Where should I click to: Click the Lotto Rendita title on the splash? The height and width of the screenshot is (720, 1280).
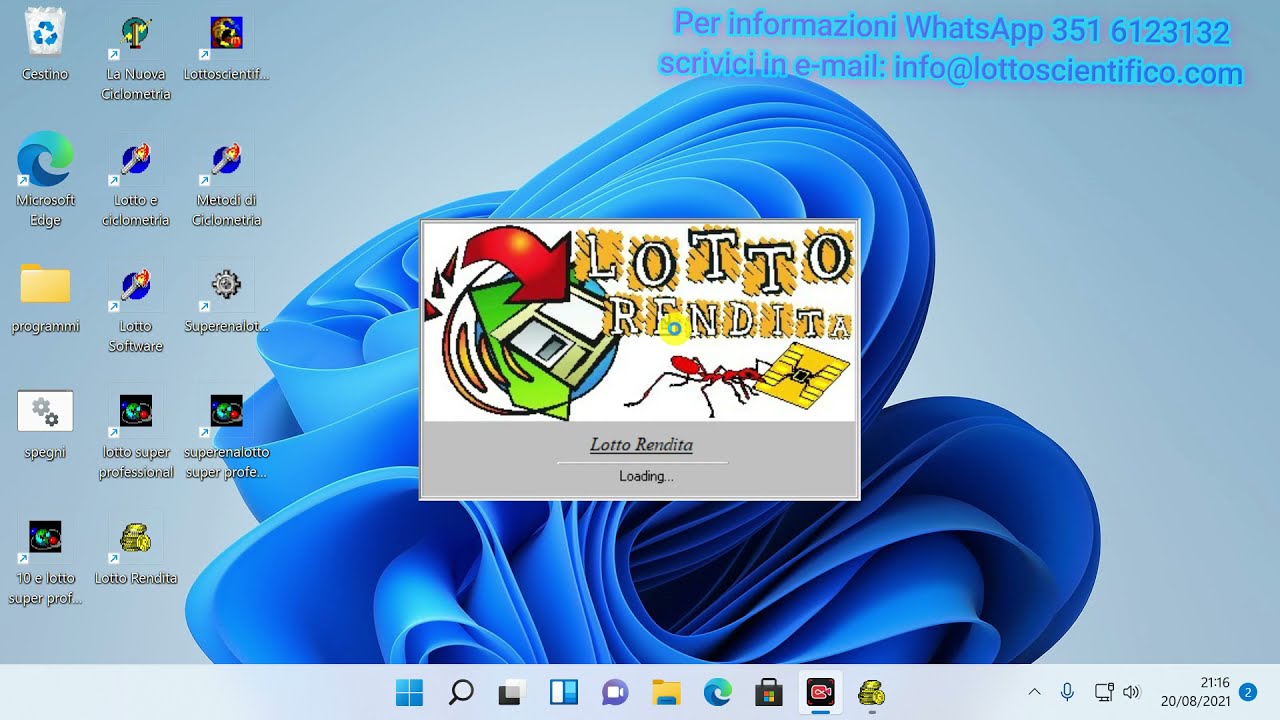point(641,445)
